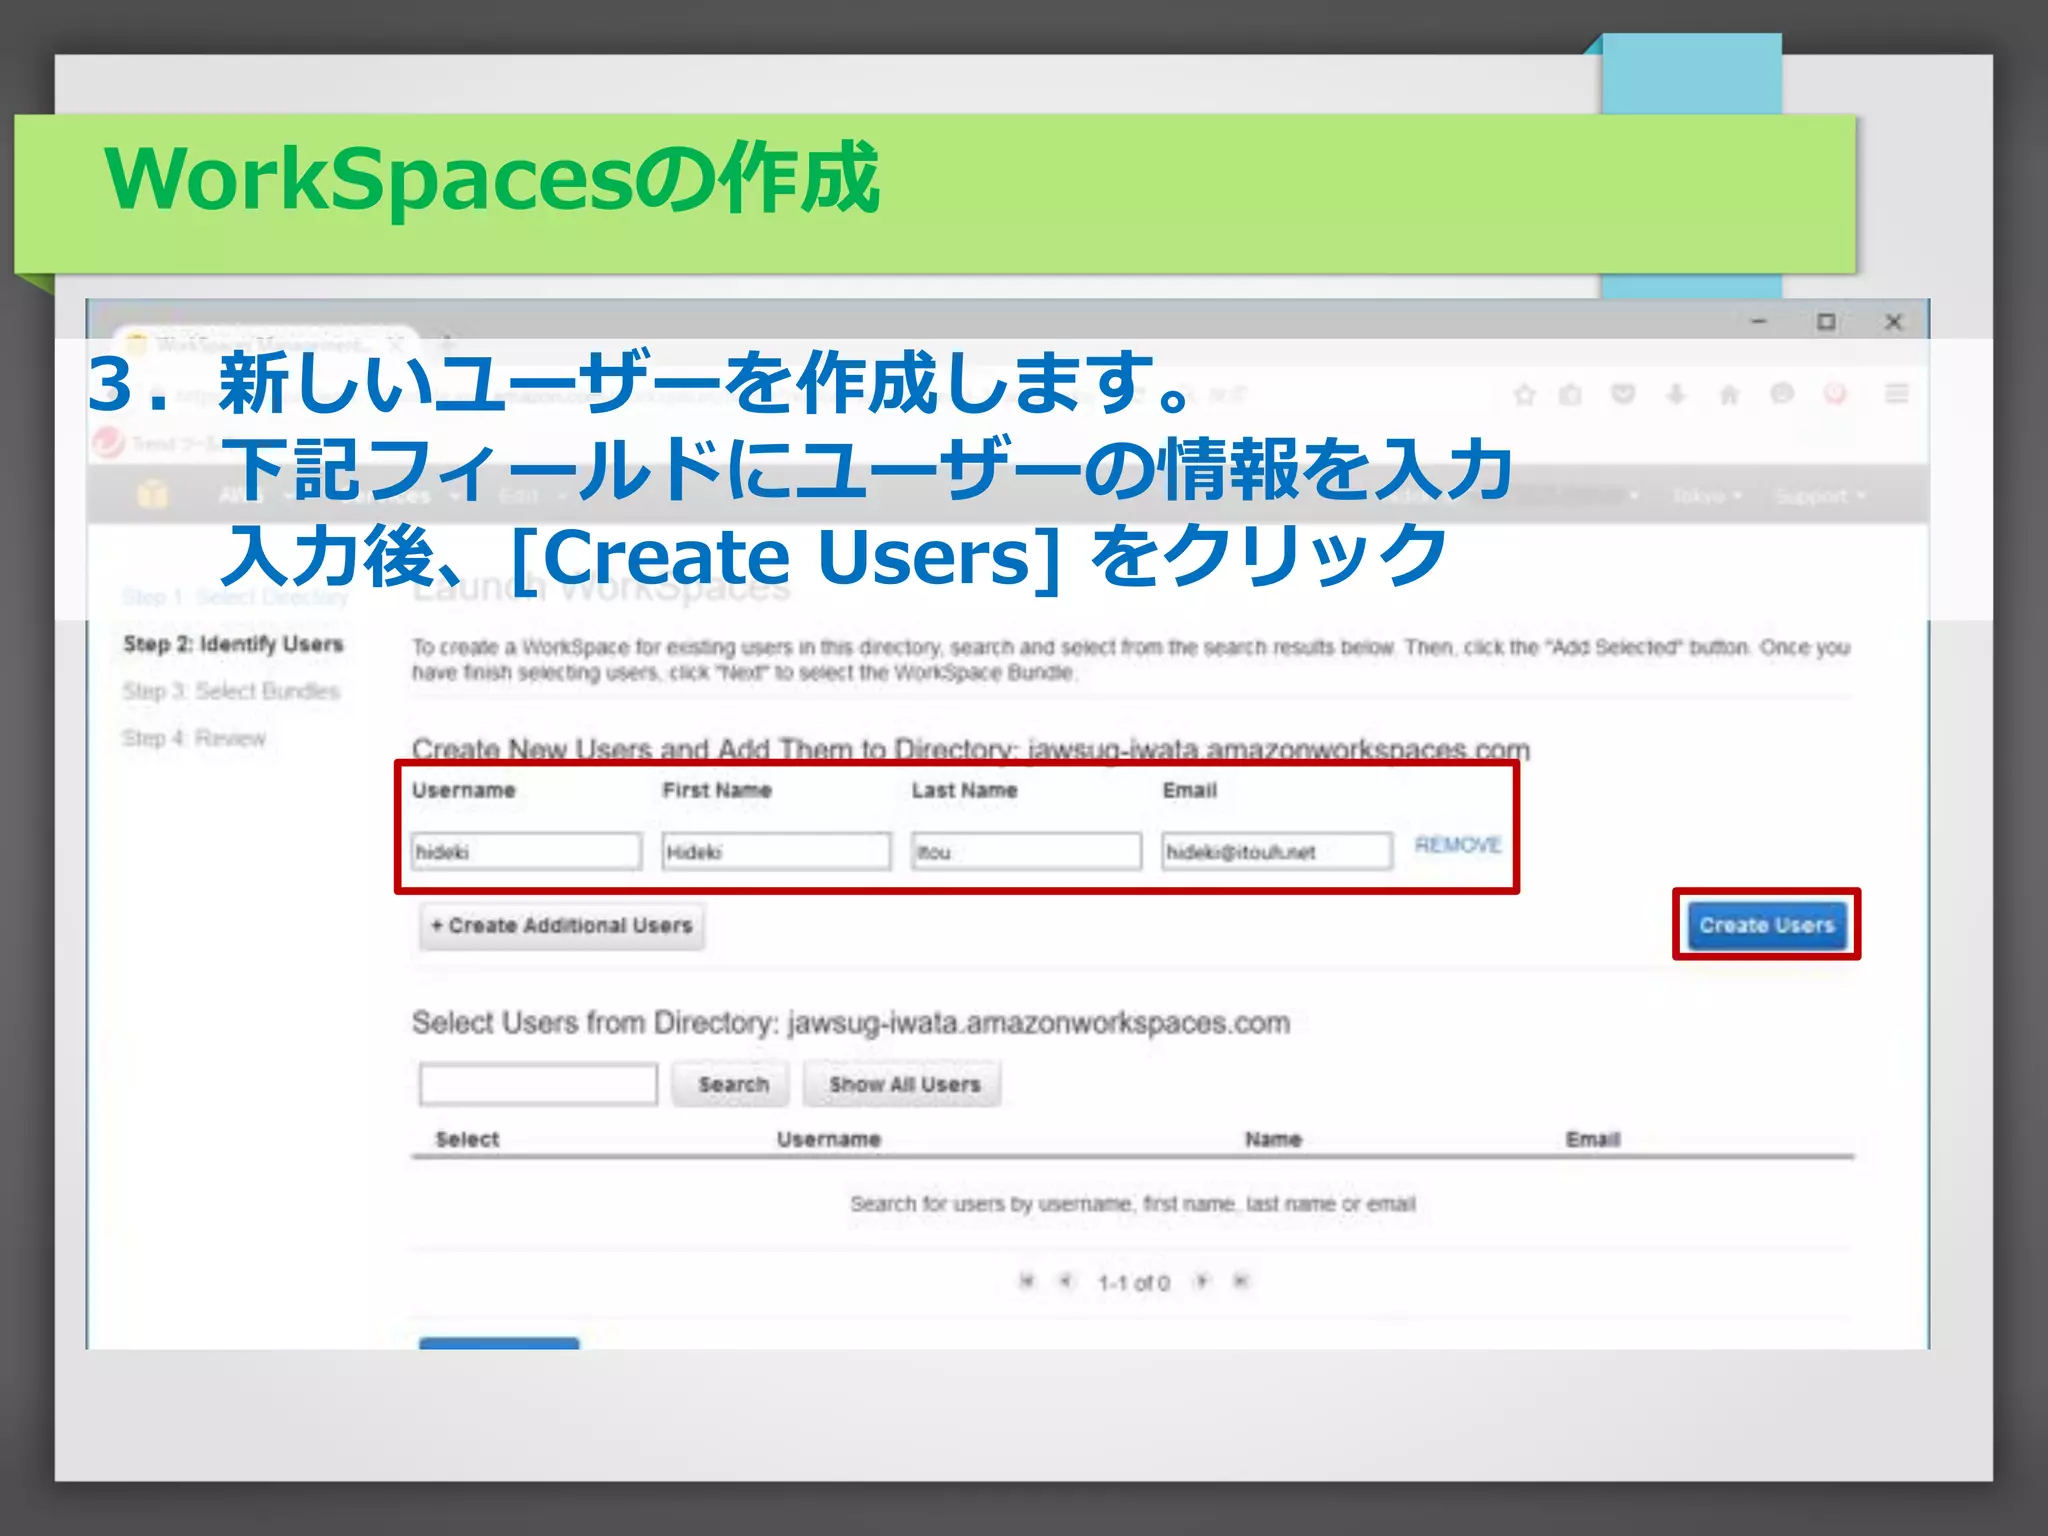
Task: Open the Tokyo region dropdown
Action: [x=1707, y=496]
